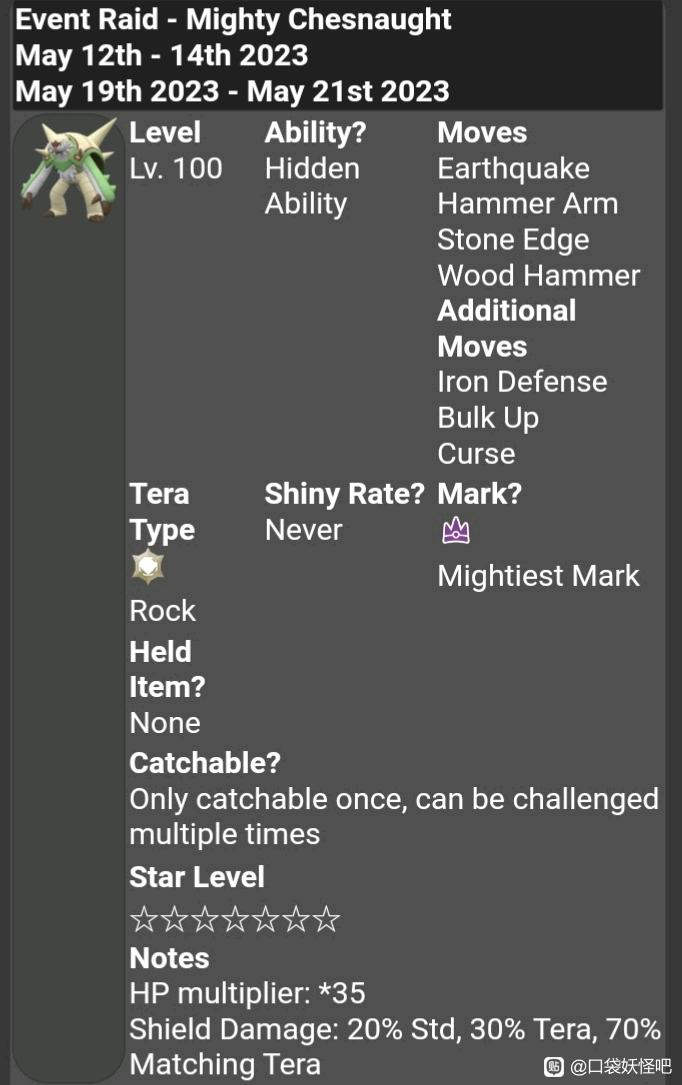Select the Hammer Arm move
The height and width of the screenshot is (1085, 682).
coord(528,204)
